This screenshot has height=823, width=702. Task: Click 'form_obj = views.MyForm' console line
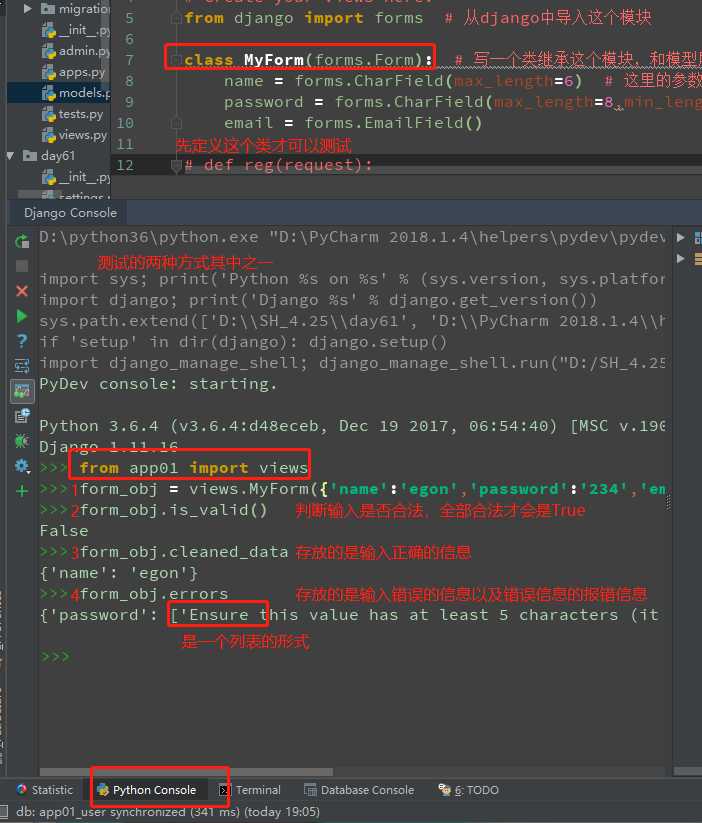click(373, 489)
